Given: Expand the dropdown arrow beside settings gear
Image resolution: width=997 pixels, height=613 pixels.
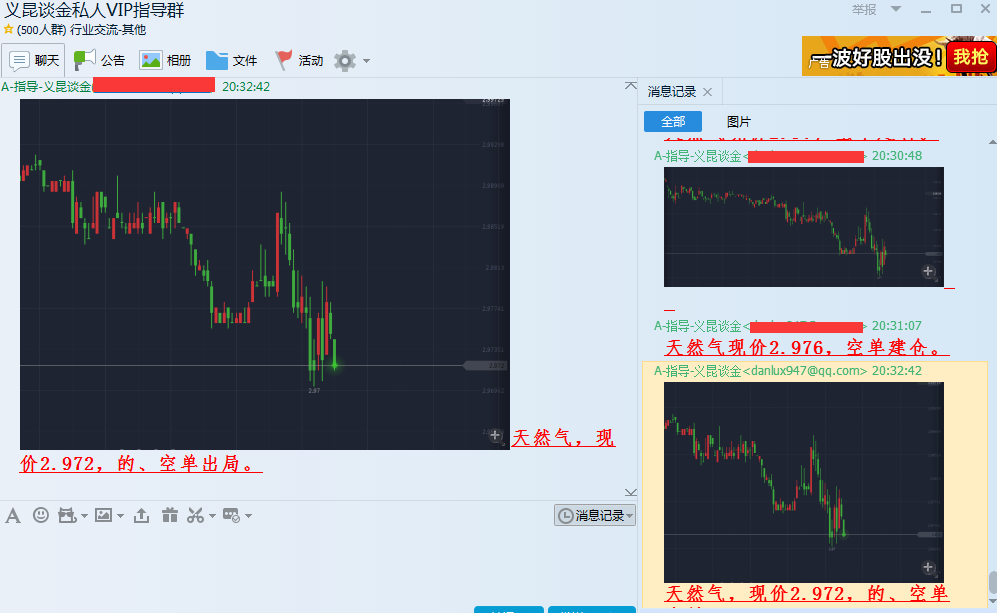Looking at the screenshot, I should (x=366, y=61).
